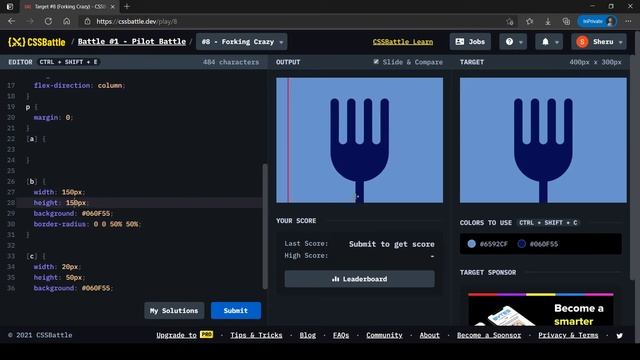Expand the Sheru account dropdown arrow
Viewport: 640px width, 360px height.
click(621, 42)
